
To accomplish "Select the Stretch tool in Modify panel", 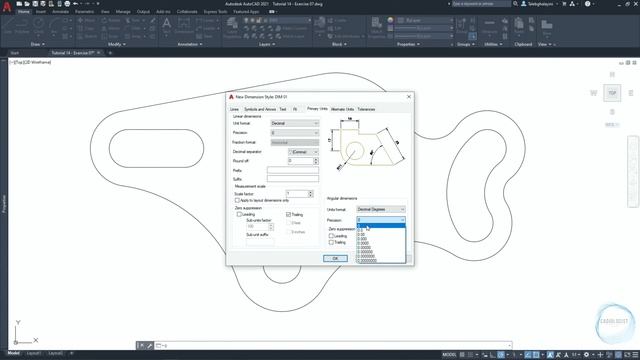I will pos(87,36).
